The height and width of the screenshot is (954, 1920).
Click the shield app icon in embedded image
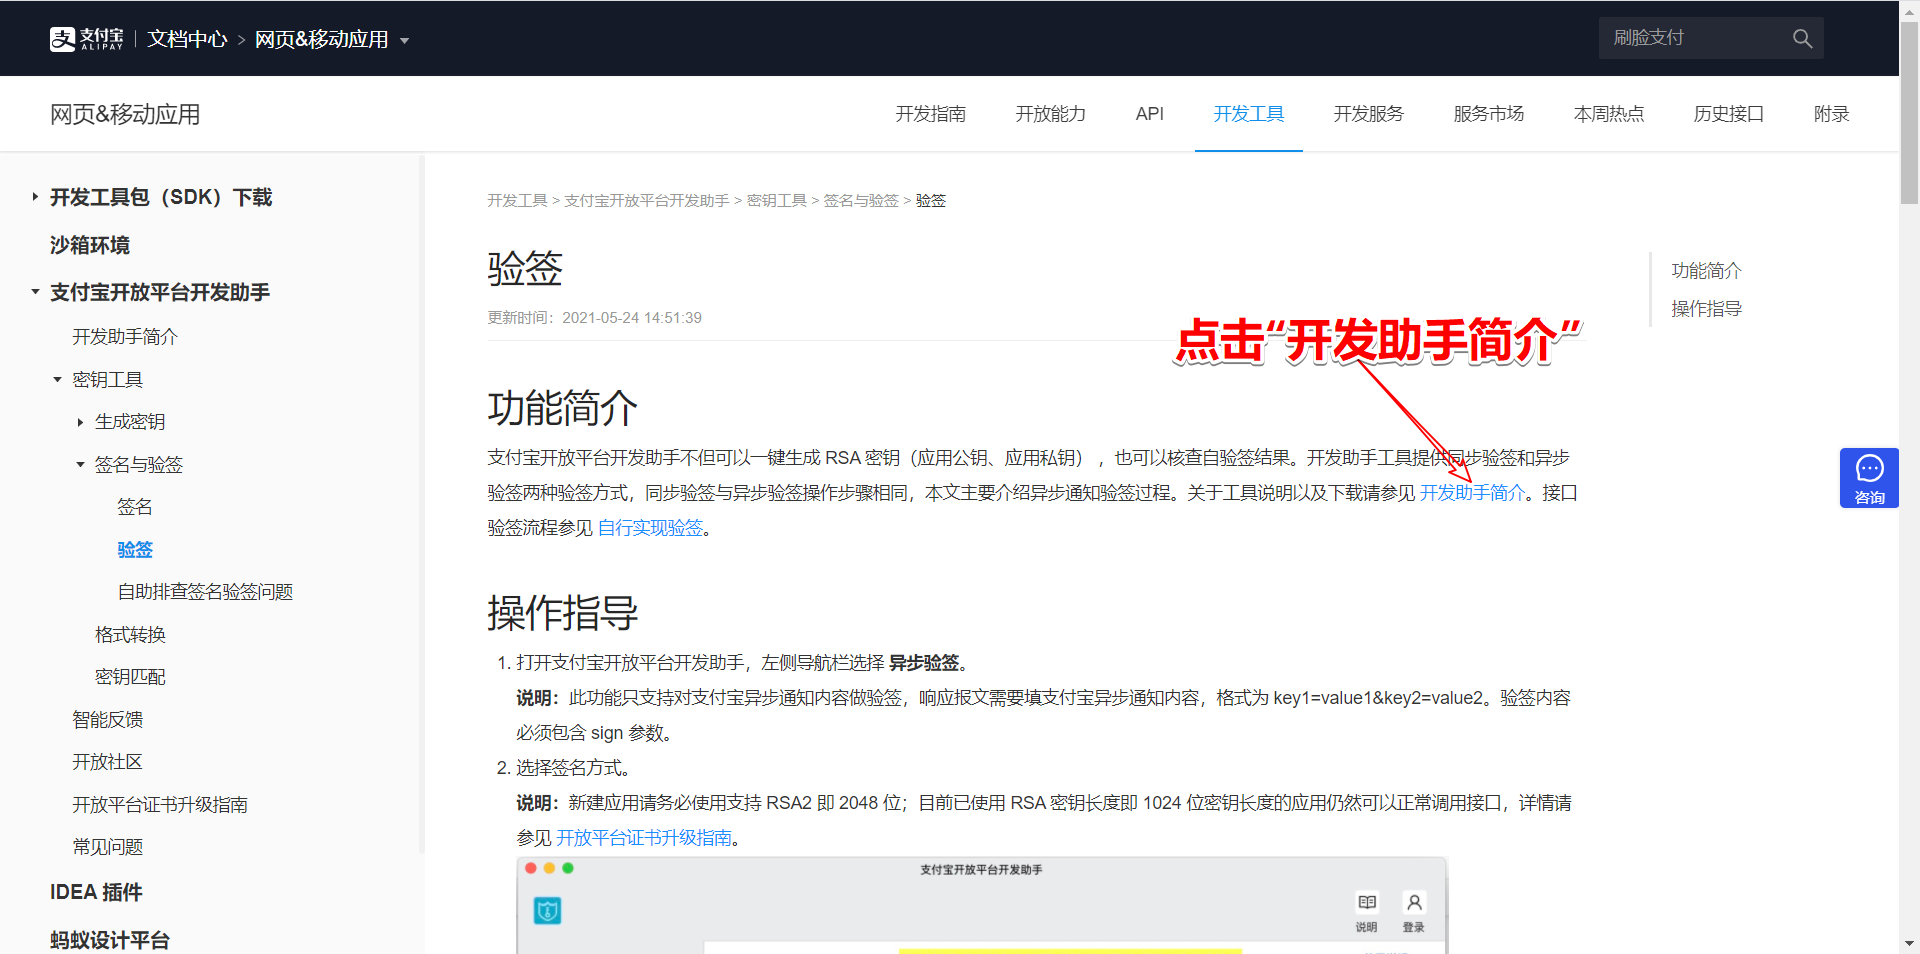(x=547, y=911)
